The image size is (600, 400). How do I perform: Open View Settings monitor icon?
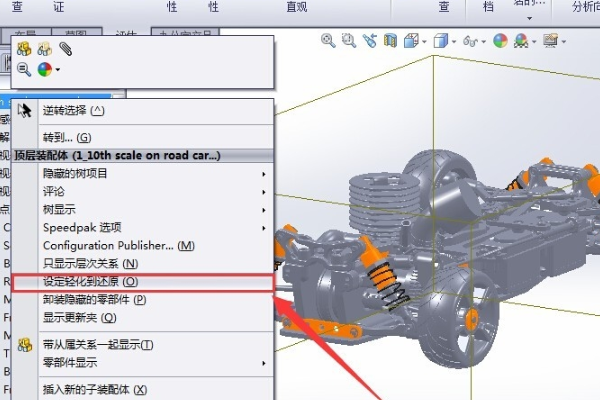[x=551, y=40]
